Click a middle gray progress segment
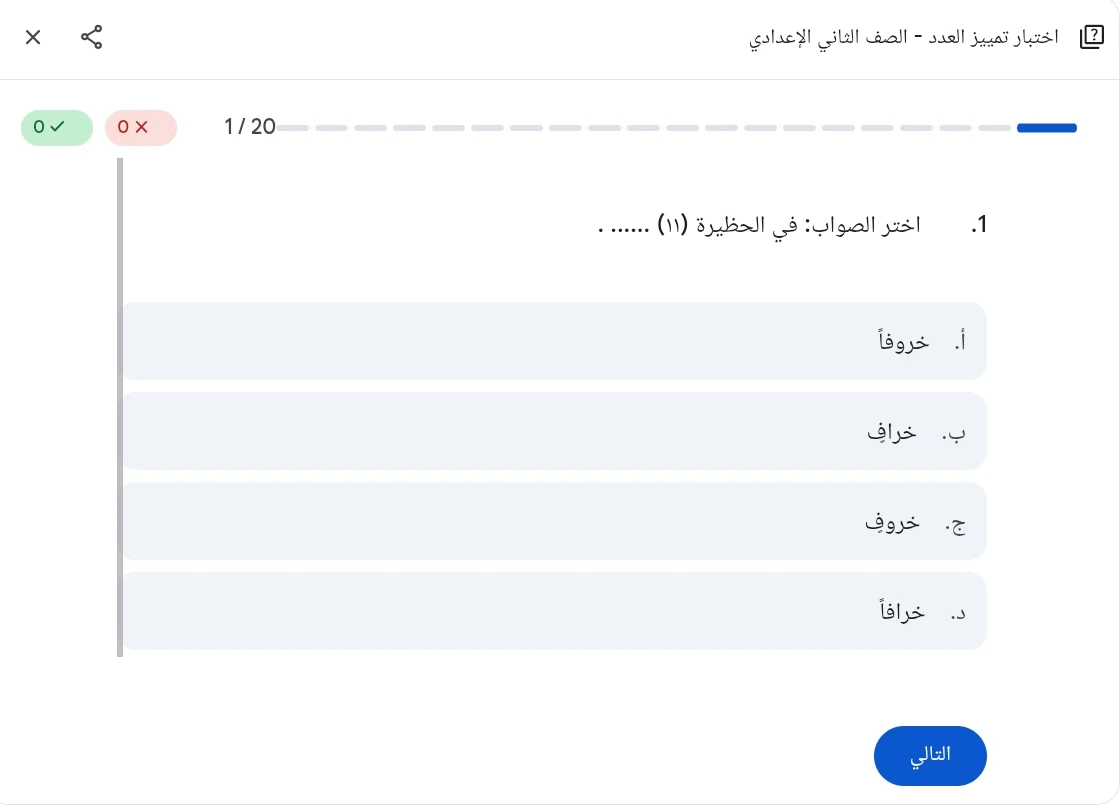This screenshot has width=1120, height=807. coord(643,128)
